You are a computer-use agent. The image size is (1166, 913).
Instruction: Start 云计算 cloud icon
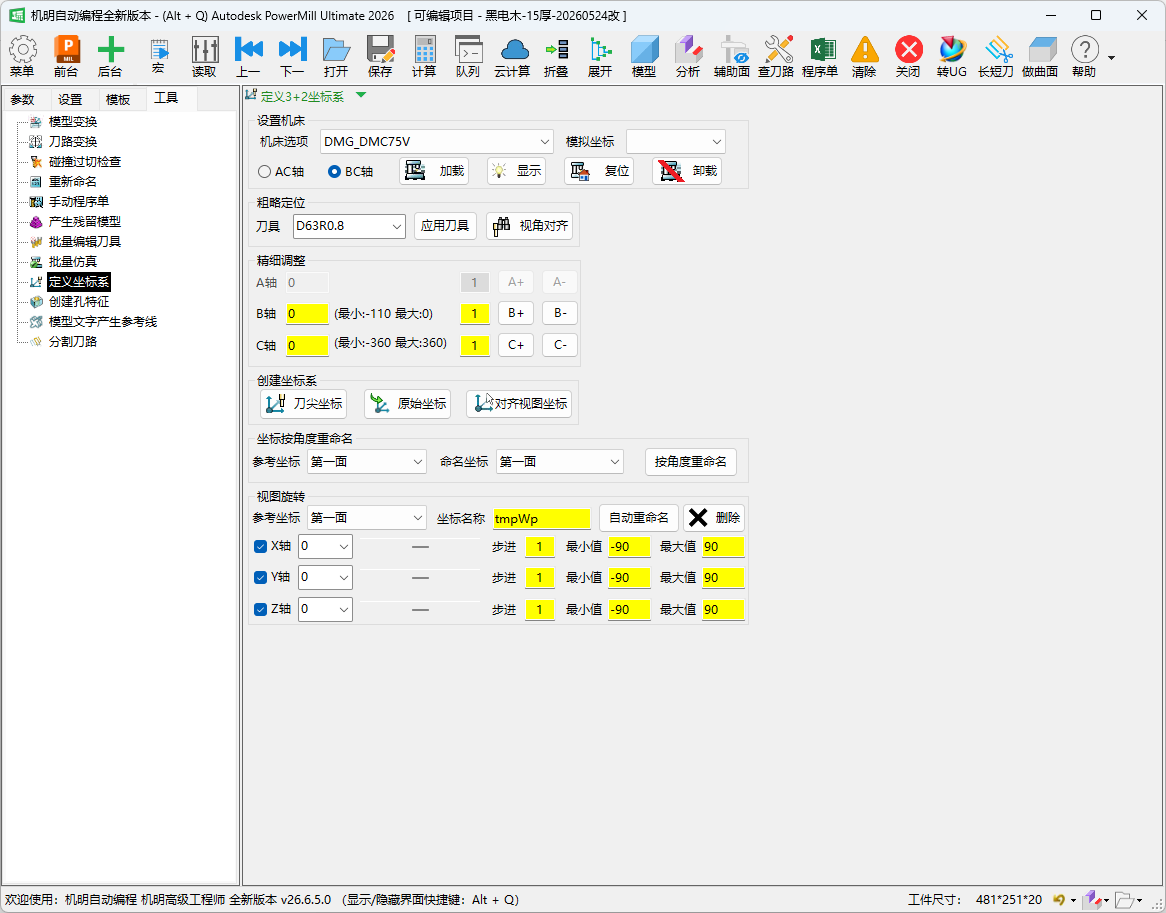[512, 57]
